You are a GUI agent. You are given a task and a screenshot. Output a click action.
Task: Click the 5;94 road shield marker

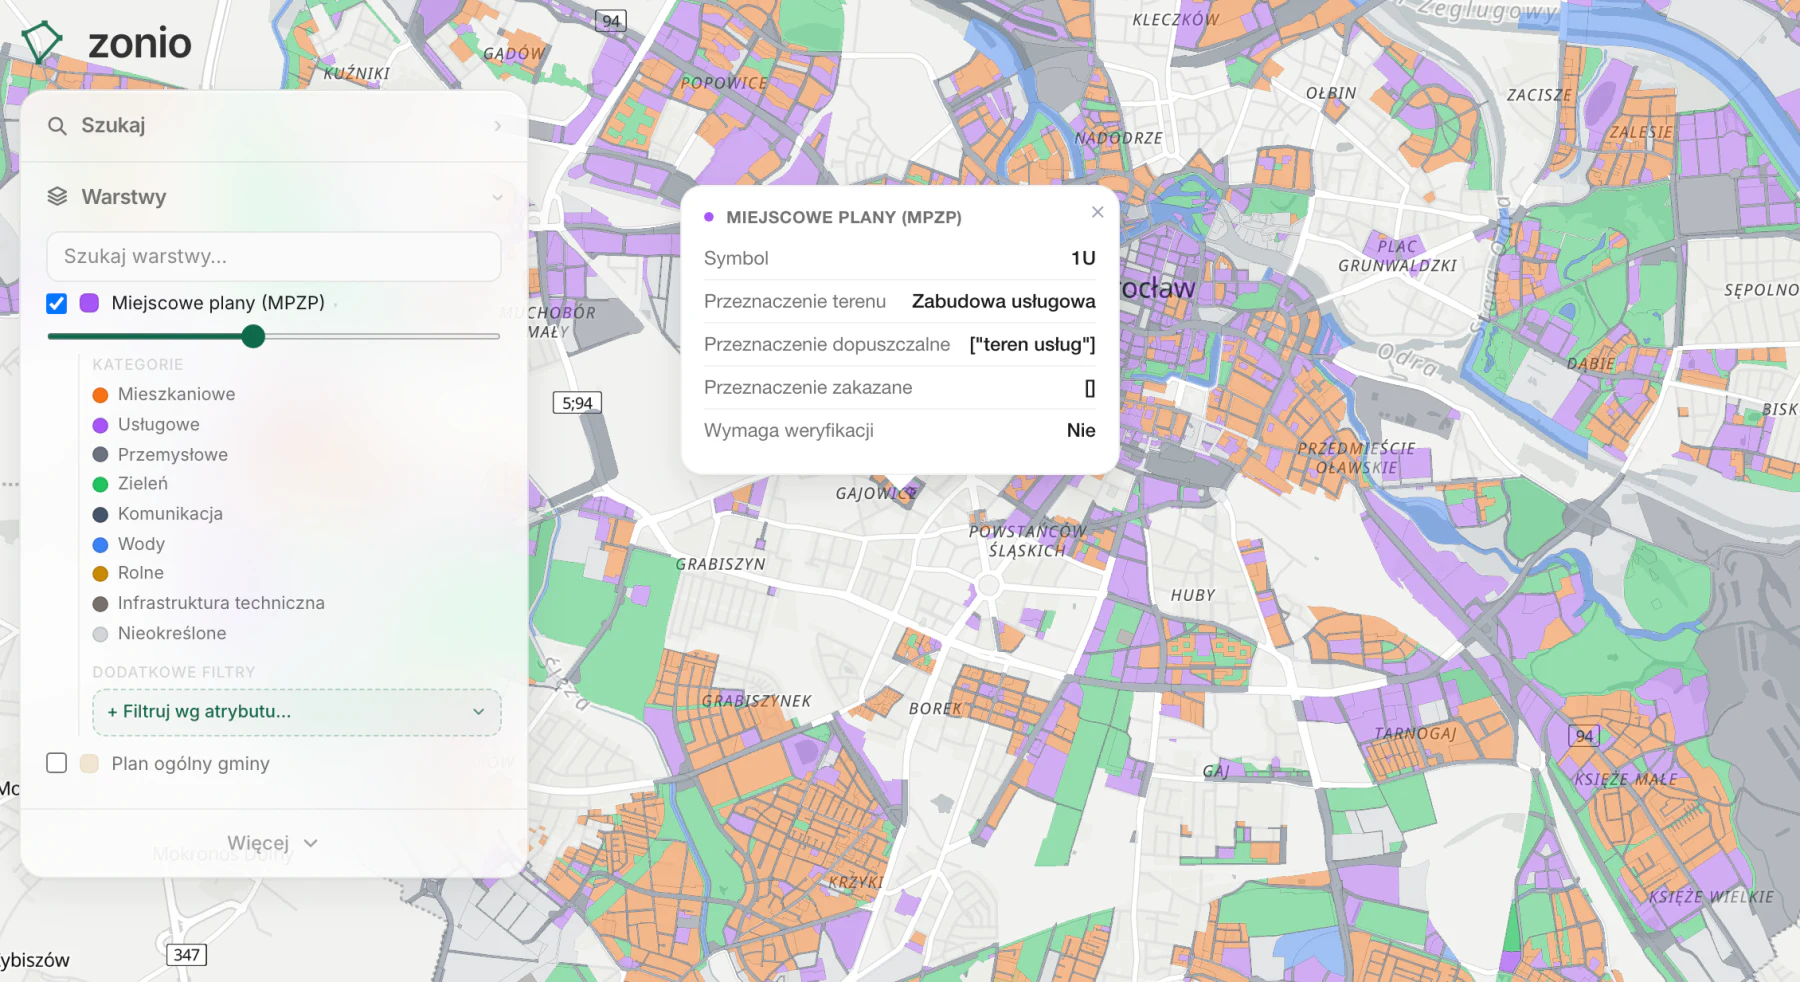(x=577, y=403)
